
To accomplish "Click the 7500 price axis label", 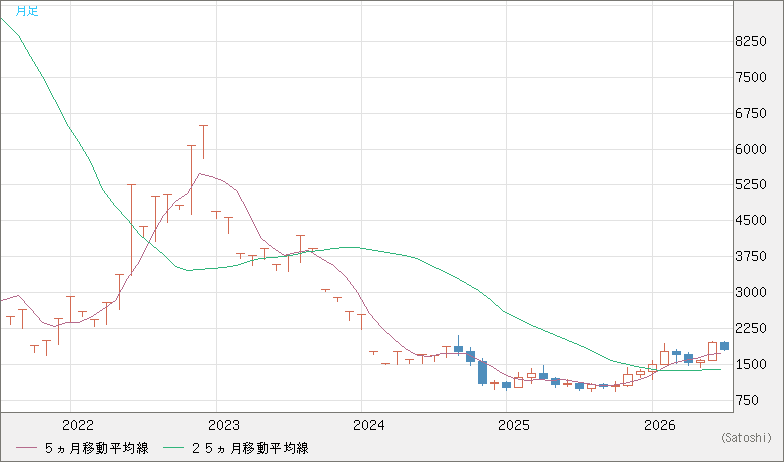I will click(751, 78).
